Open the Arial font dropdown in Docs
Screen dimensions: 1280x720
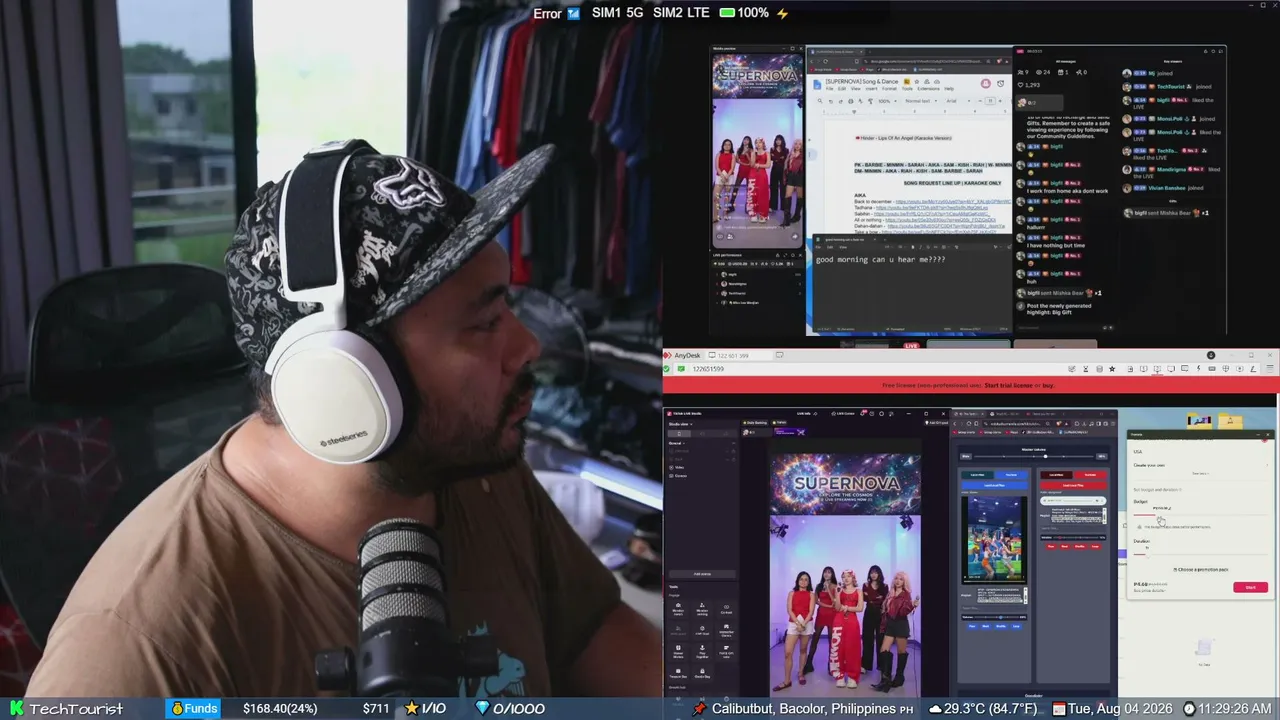(x=957, y=101)
